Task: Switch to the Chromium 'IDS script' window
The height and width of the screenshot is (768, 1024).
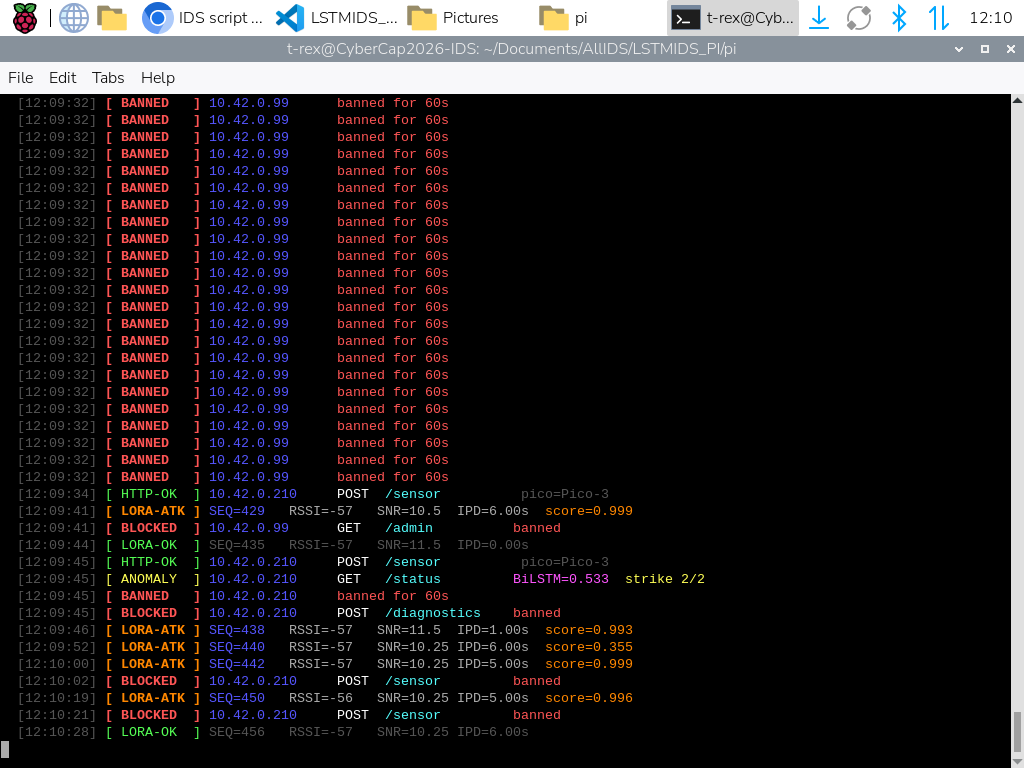Action: coord(202,18)
